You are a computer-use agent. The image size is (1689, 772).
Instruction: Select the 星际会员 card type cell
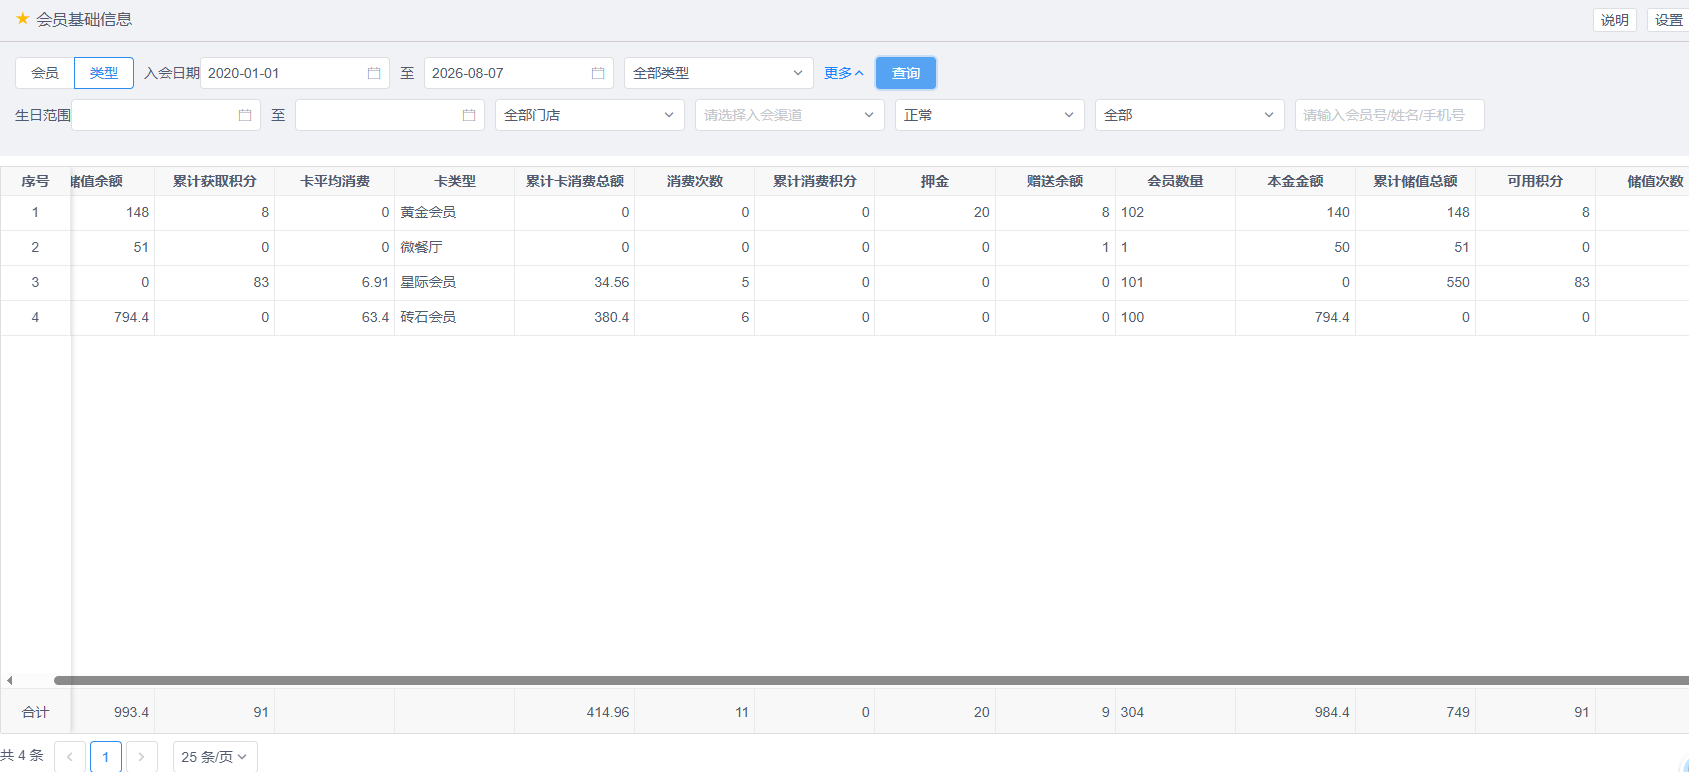coord(455,283)
